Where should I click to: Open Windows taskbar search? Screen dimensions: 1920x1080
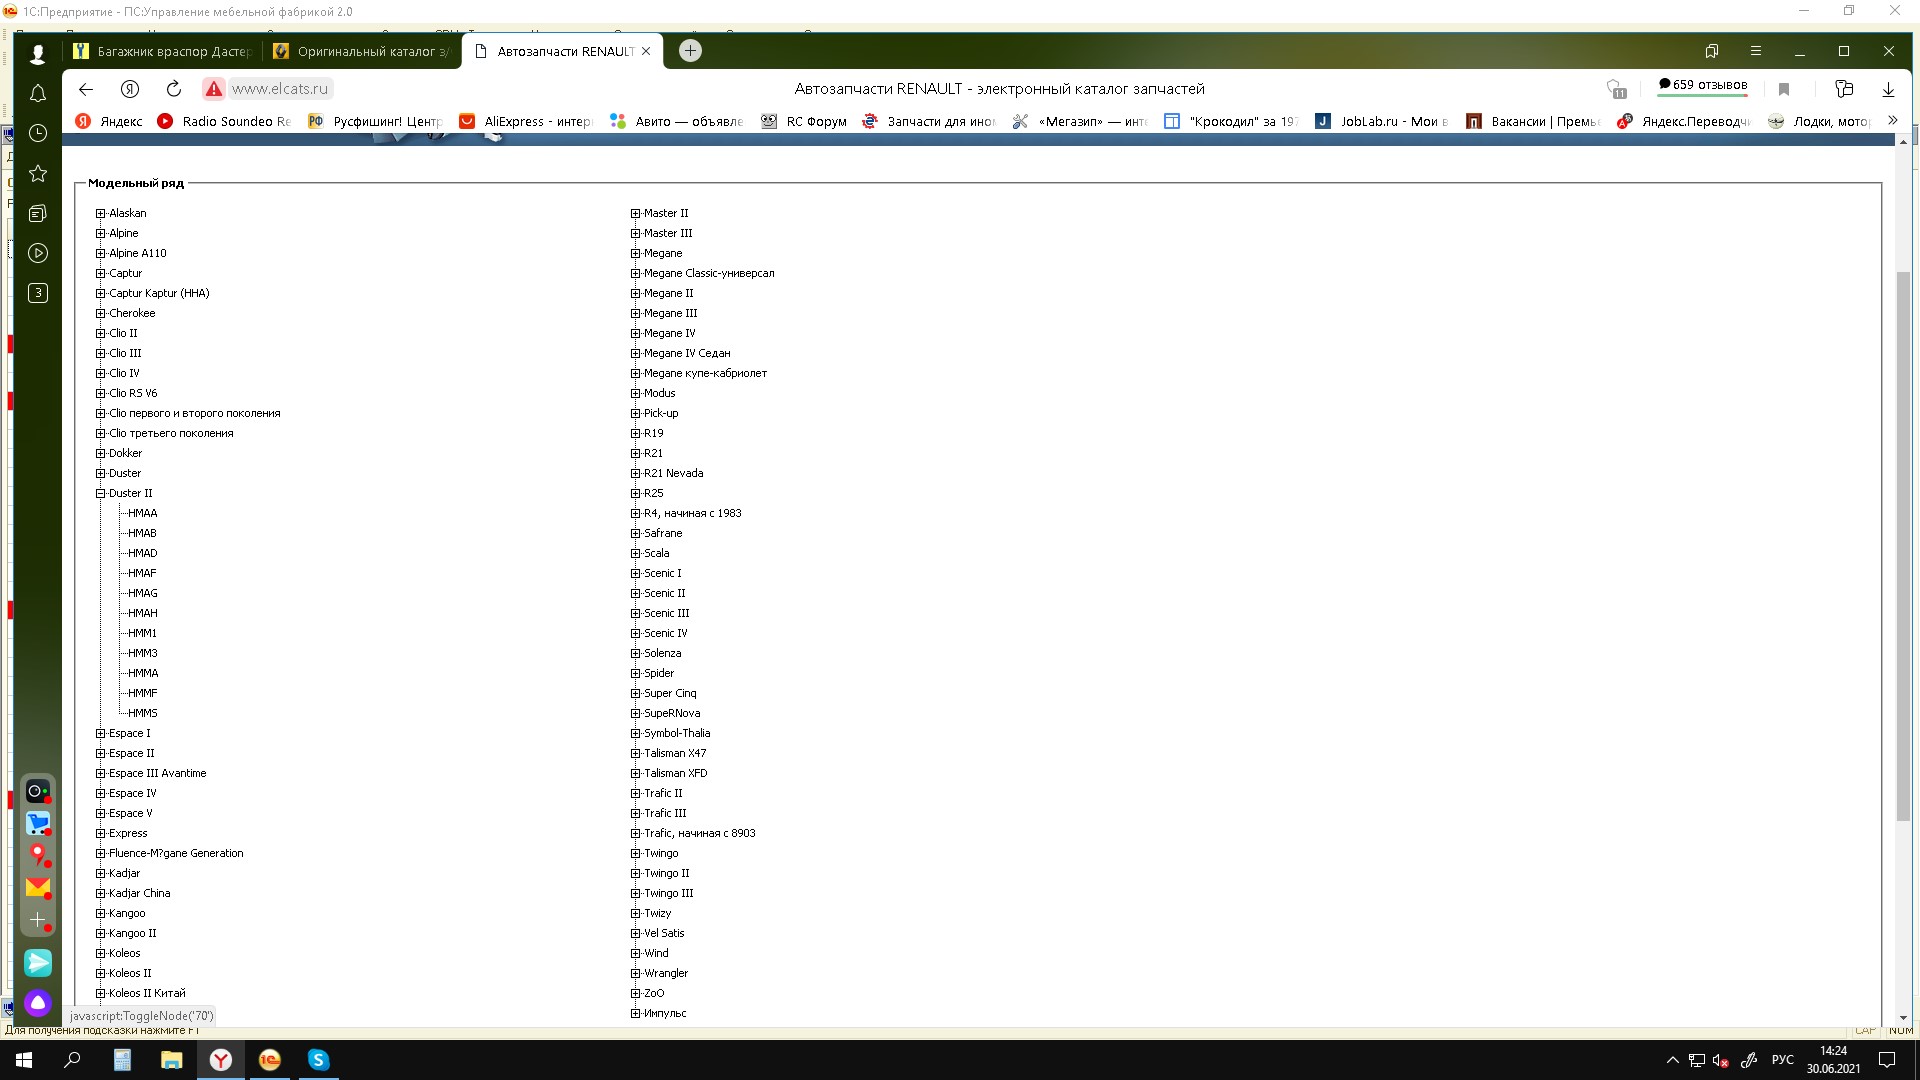click(72, 1060)
